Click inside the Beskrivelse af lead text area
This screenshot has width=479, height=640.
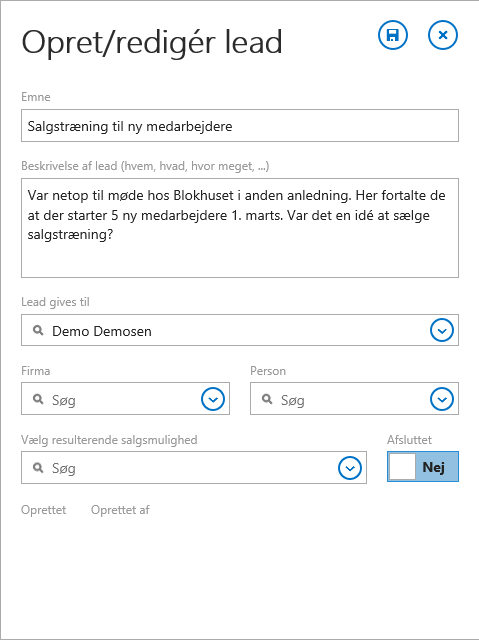(x=240, y=228)
